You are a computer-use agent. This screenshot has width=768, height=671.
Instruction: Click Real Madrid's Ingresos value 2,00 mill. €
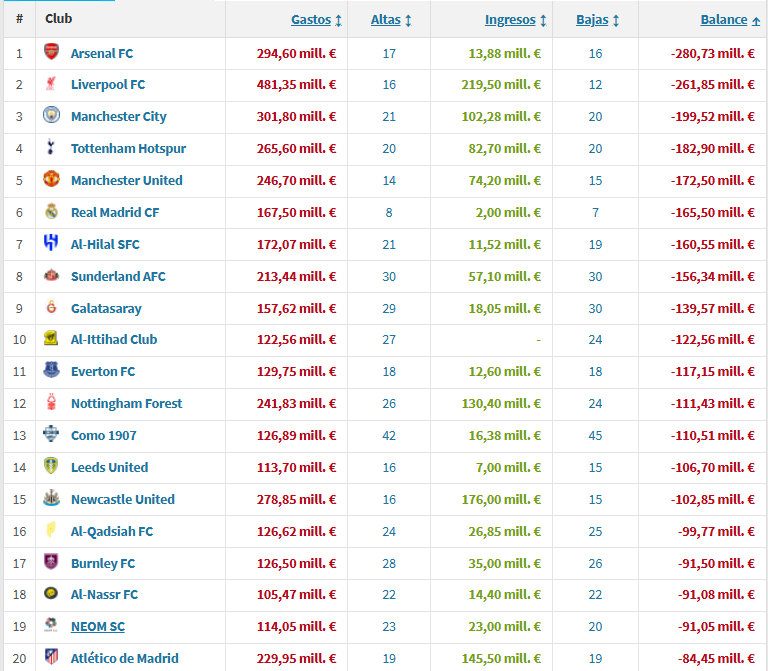(508, 213)
